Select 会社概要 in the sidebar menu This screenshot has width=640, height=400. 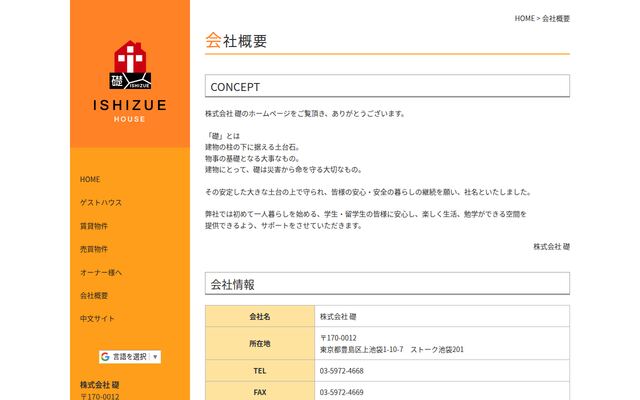click(94, 296)
